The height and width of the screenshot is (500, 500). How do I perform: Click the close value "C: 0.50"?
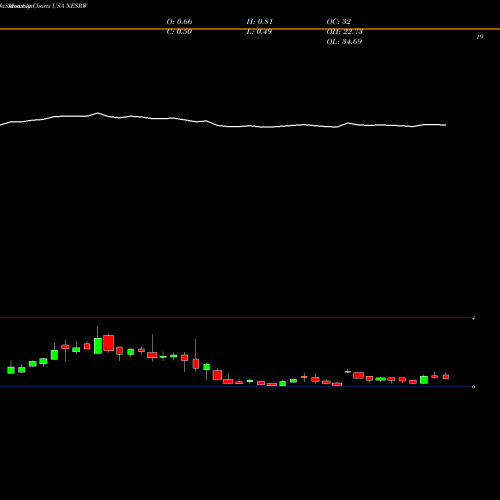pyautogui.click(x=179, y=32)
